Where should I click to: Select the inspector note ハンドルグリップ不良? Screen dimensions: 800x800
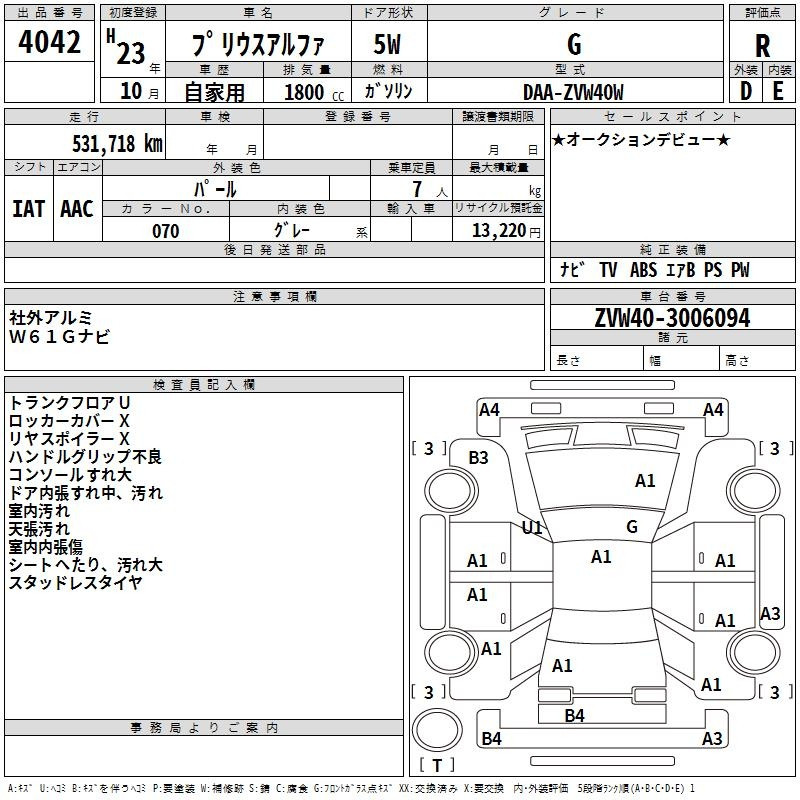85,457
